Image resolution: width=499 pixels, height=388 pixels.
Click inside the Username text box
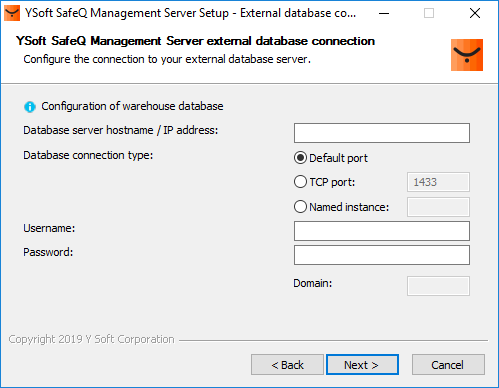pos(382,231)
